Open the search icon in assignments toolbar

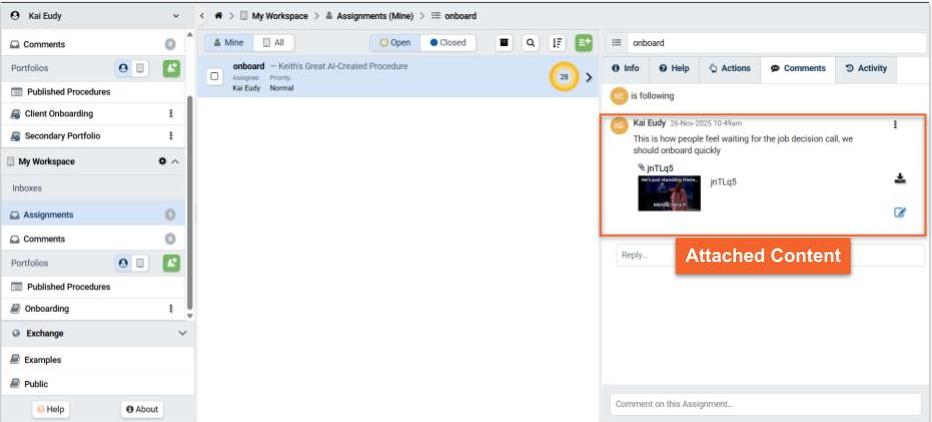tap(530, 43)
